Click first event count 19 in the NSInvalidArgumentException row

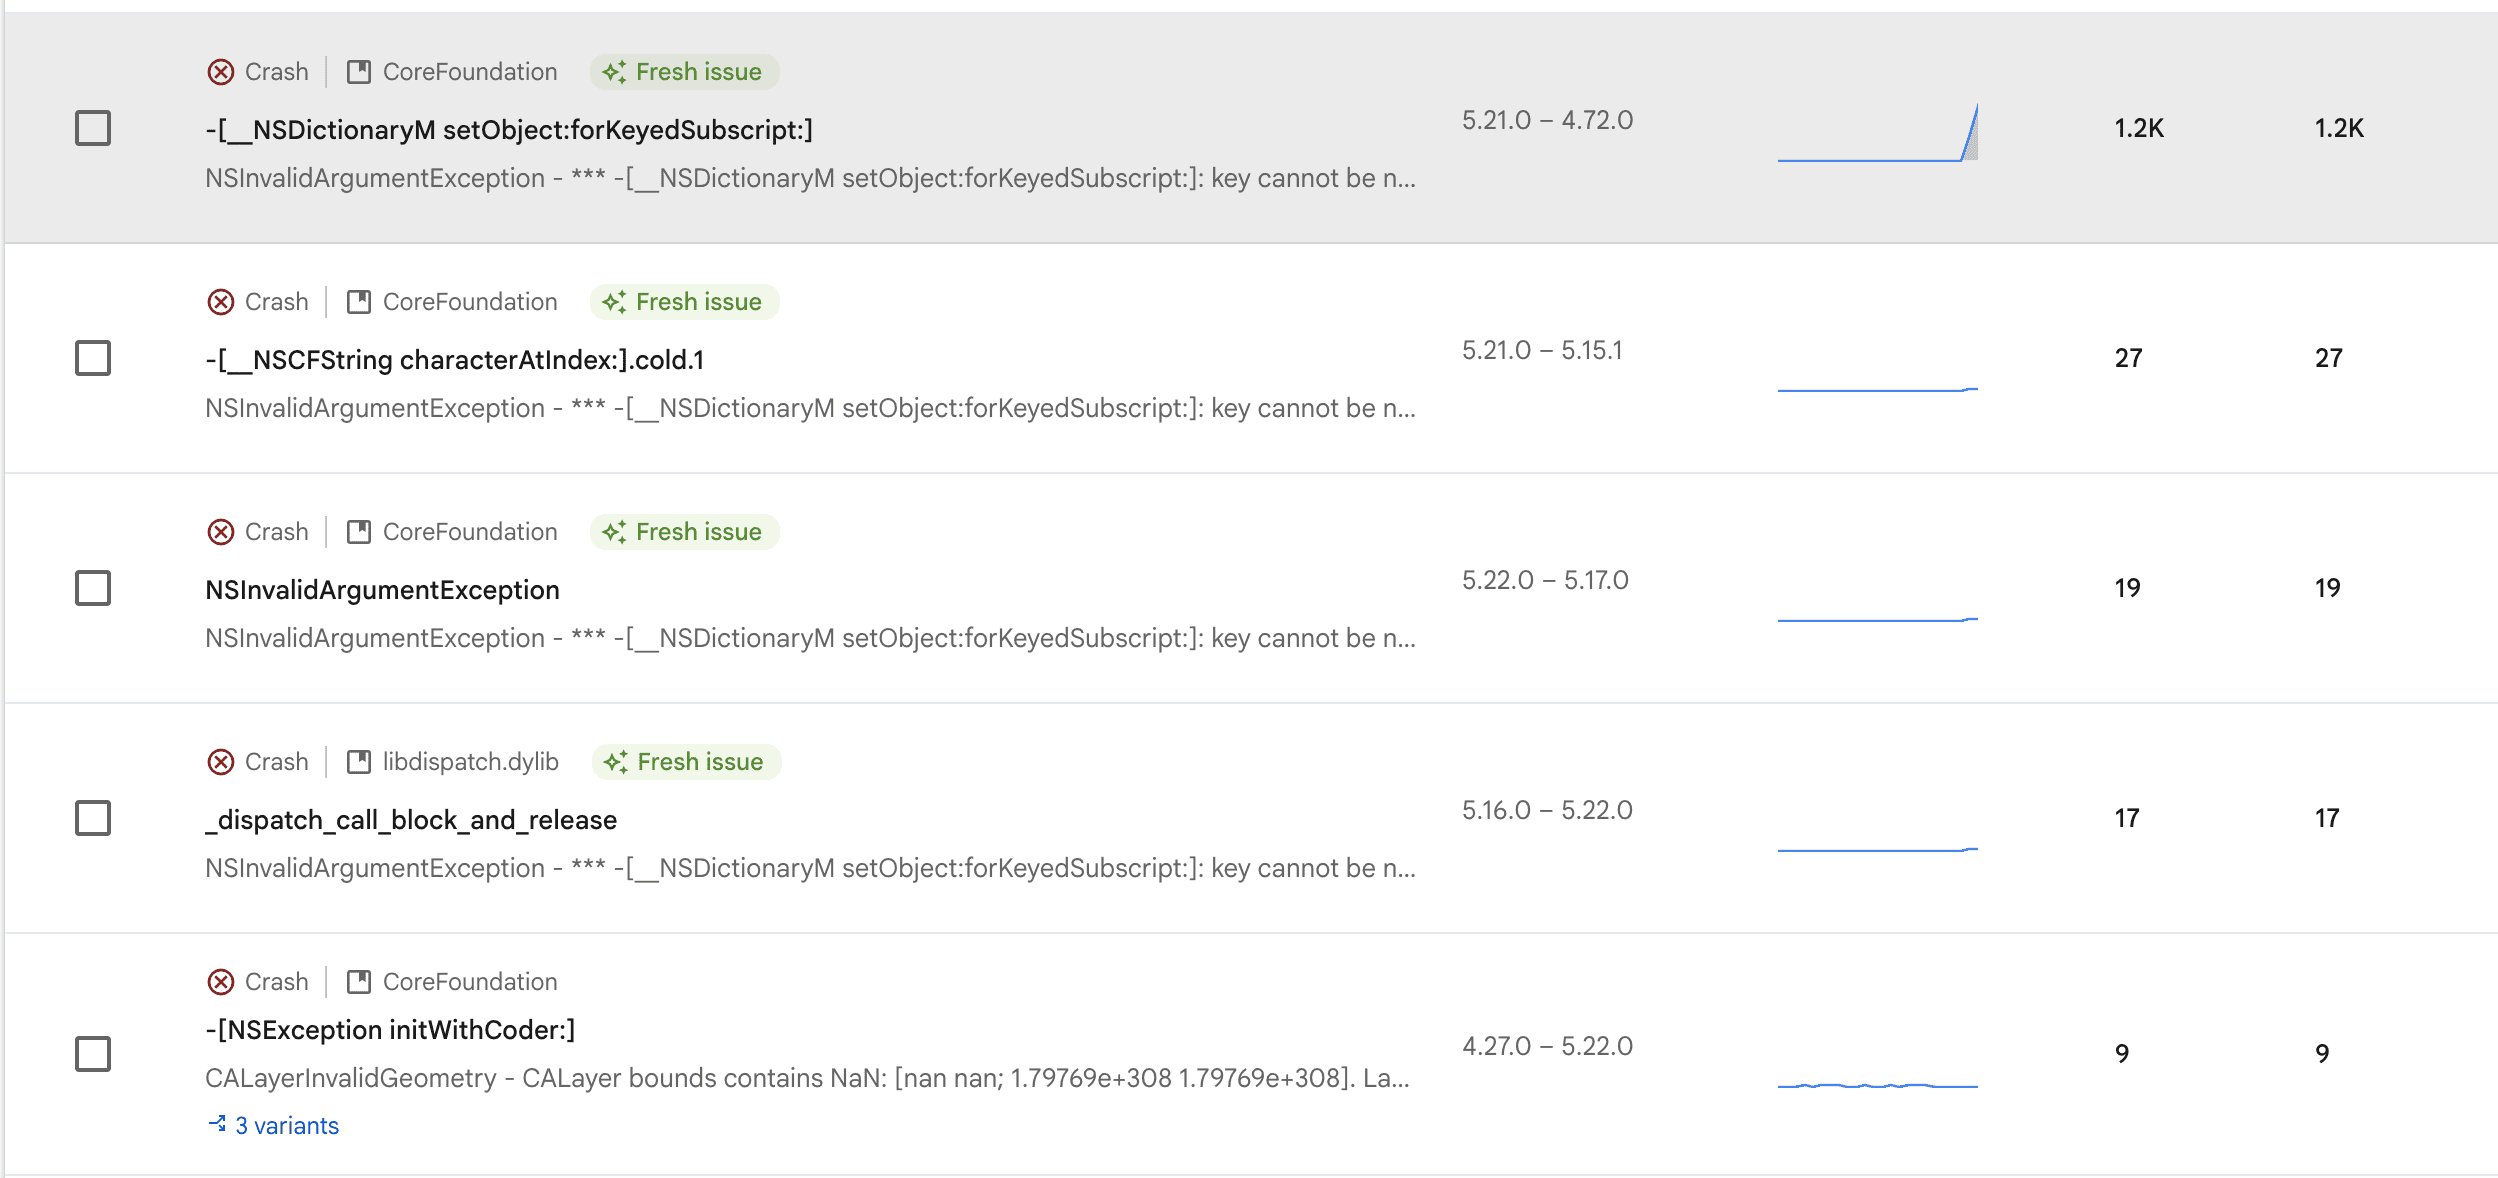click(x=2127, y=588)
